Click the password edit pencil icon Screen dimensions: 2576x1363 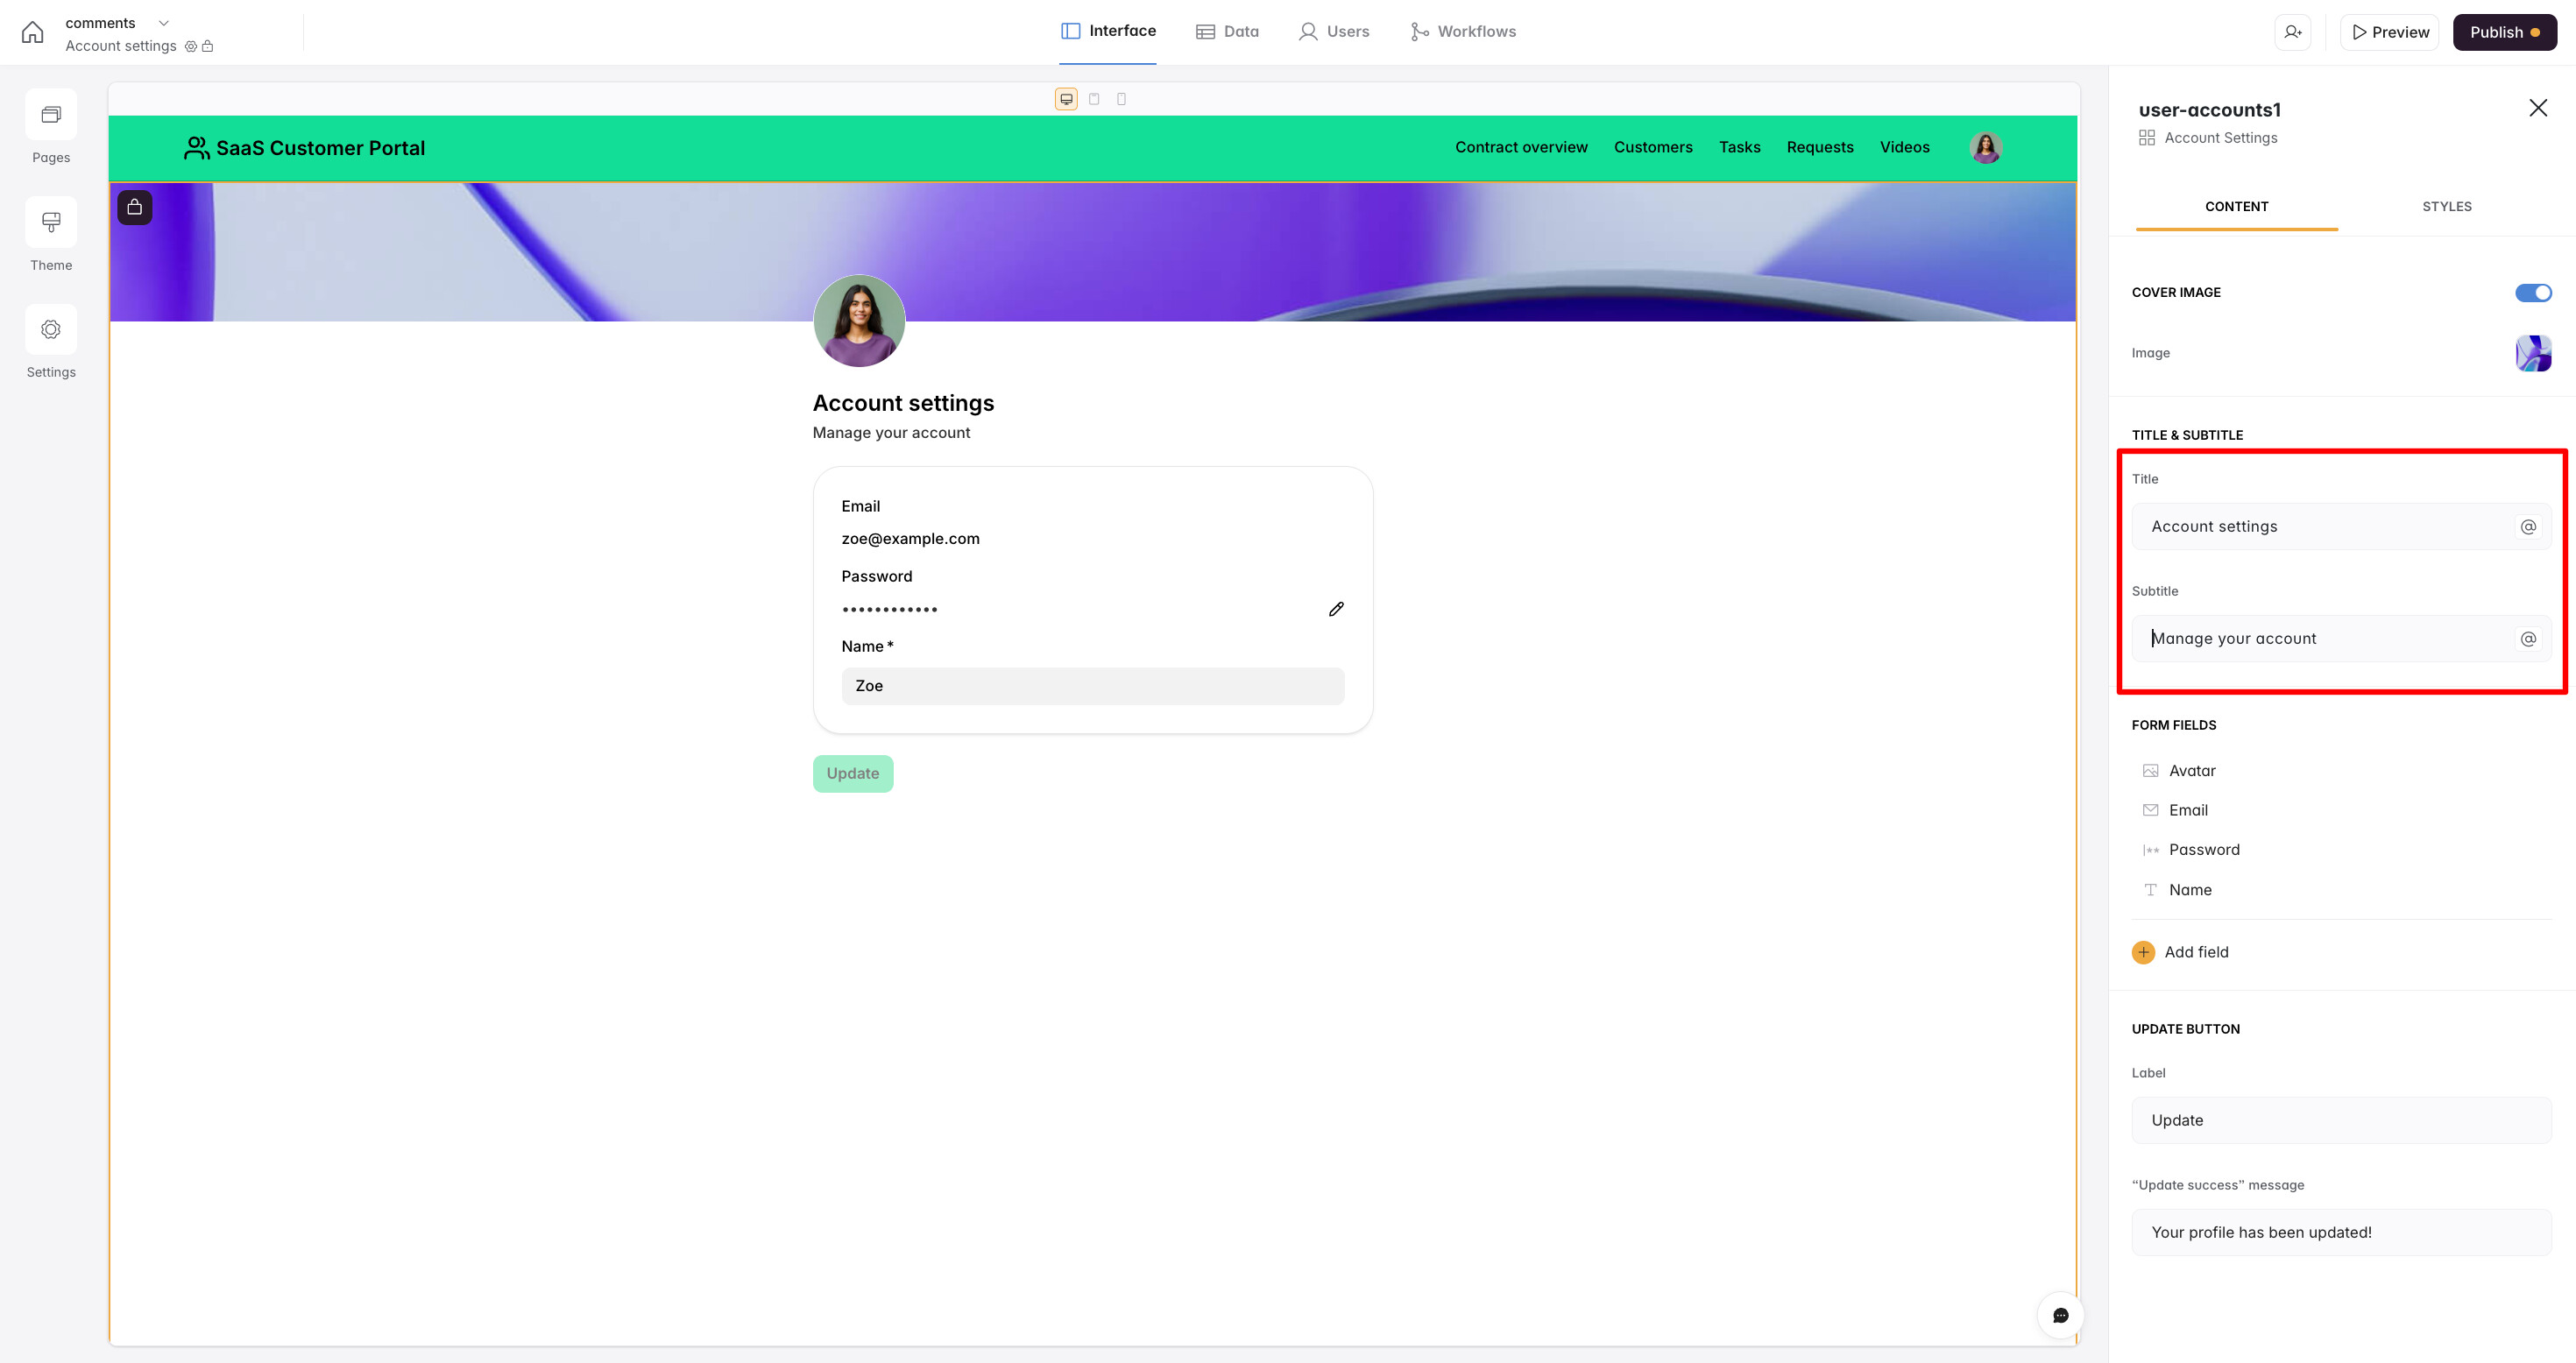[x=1336, y=609]
